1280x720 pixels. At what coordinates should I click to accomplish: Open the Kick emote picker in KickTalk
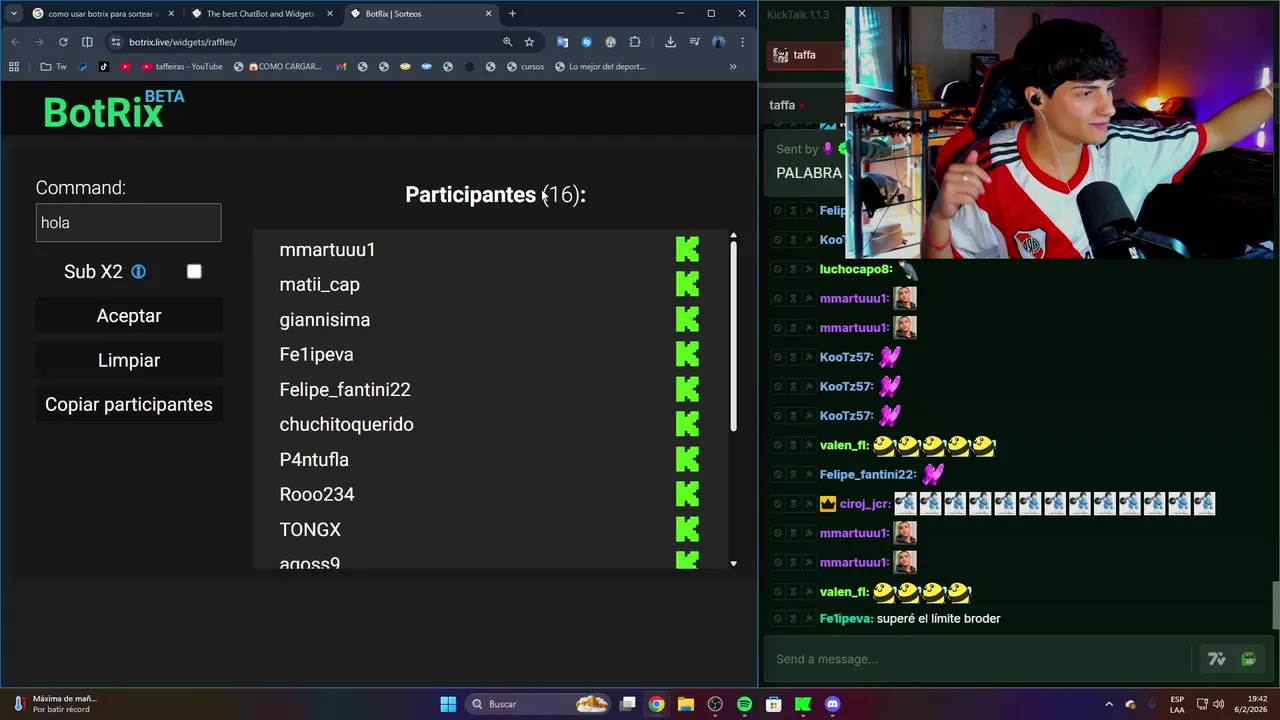[x=1248, y=659]
